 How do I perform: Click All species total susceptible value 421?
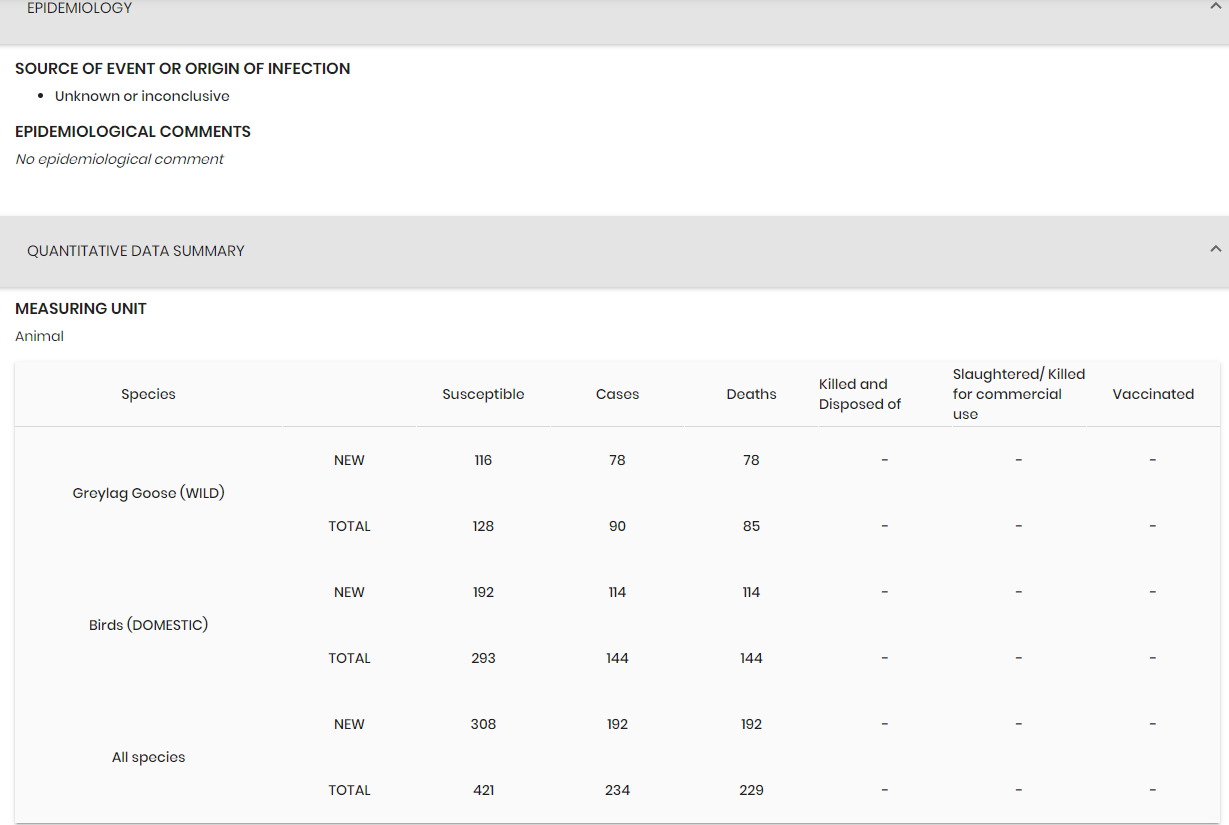pyautogui.click(x=483, y=790)
